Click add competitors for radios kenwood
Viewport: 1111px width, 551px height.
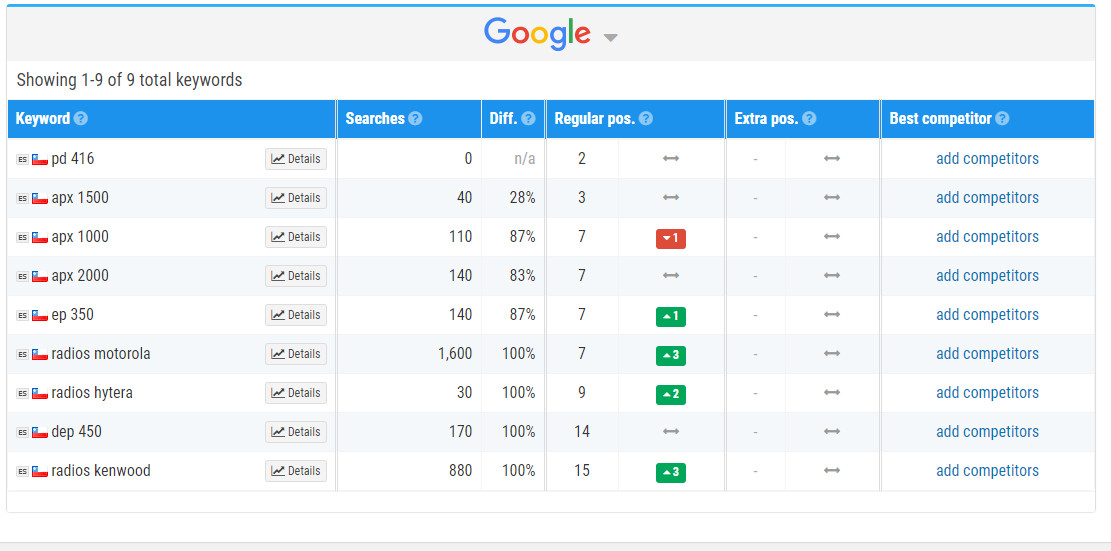click(x=987, y=470)
